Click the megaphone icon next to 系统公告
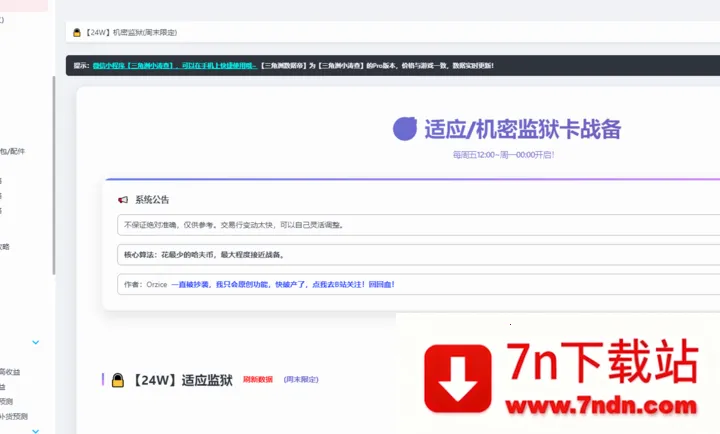The width and height of the screenshot is (720, 434). click(123, 199)
